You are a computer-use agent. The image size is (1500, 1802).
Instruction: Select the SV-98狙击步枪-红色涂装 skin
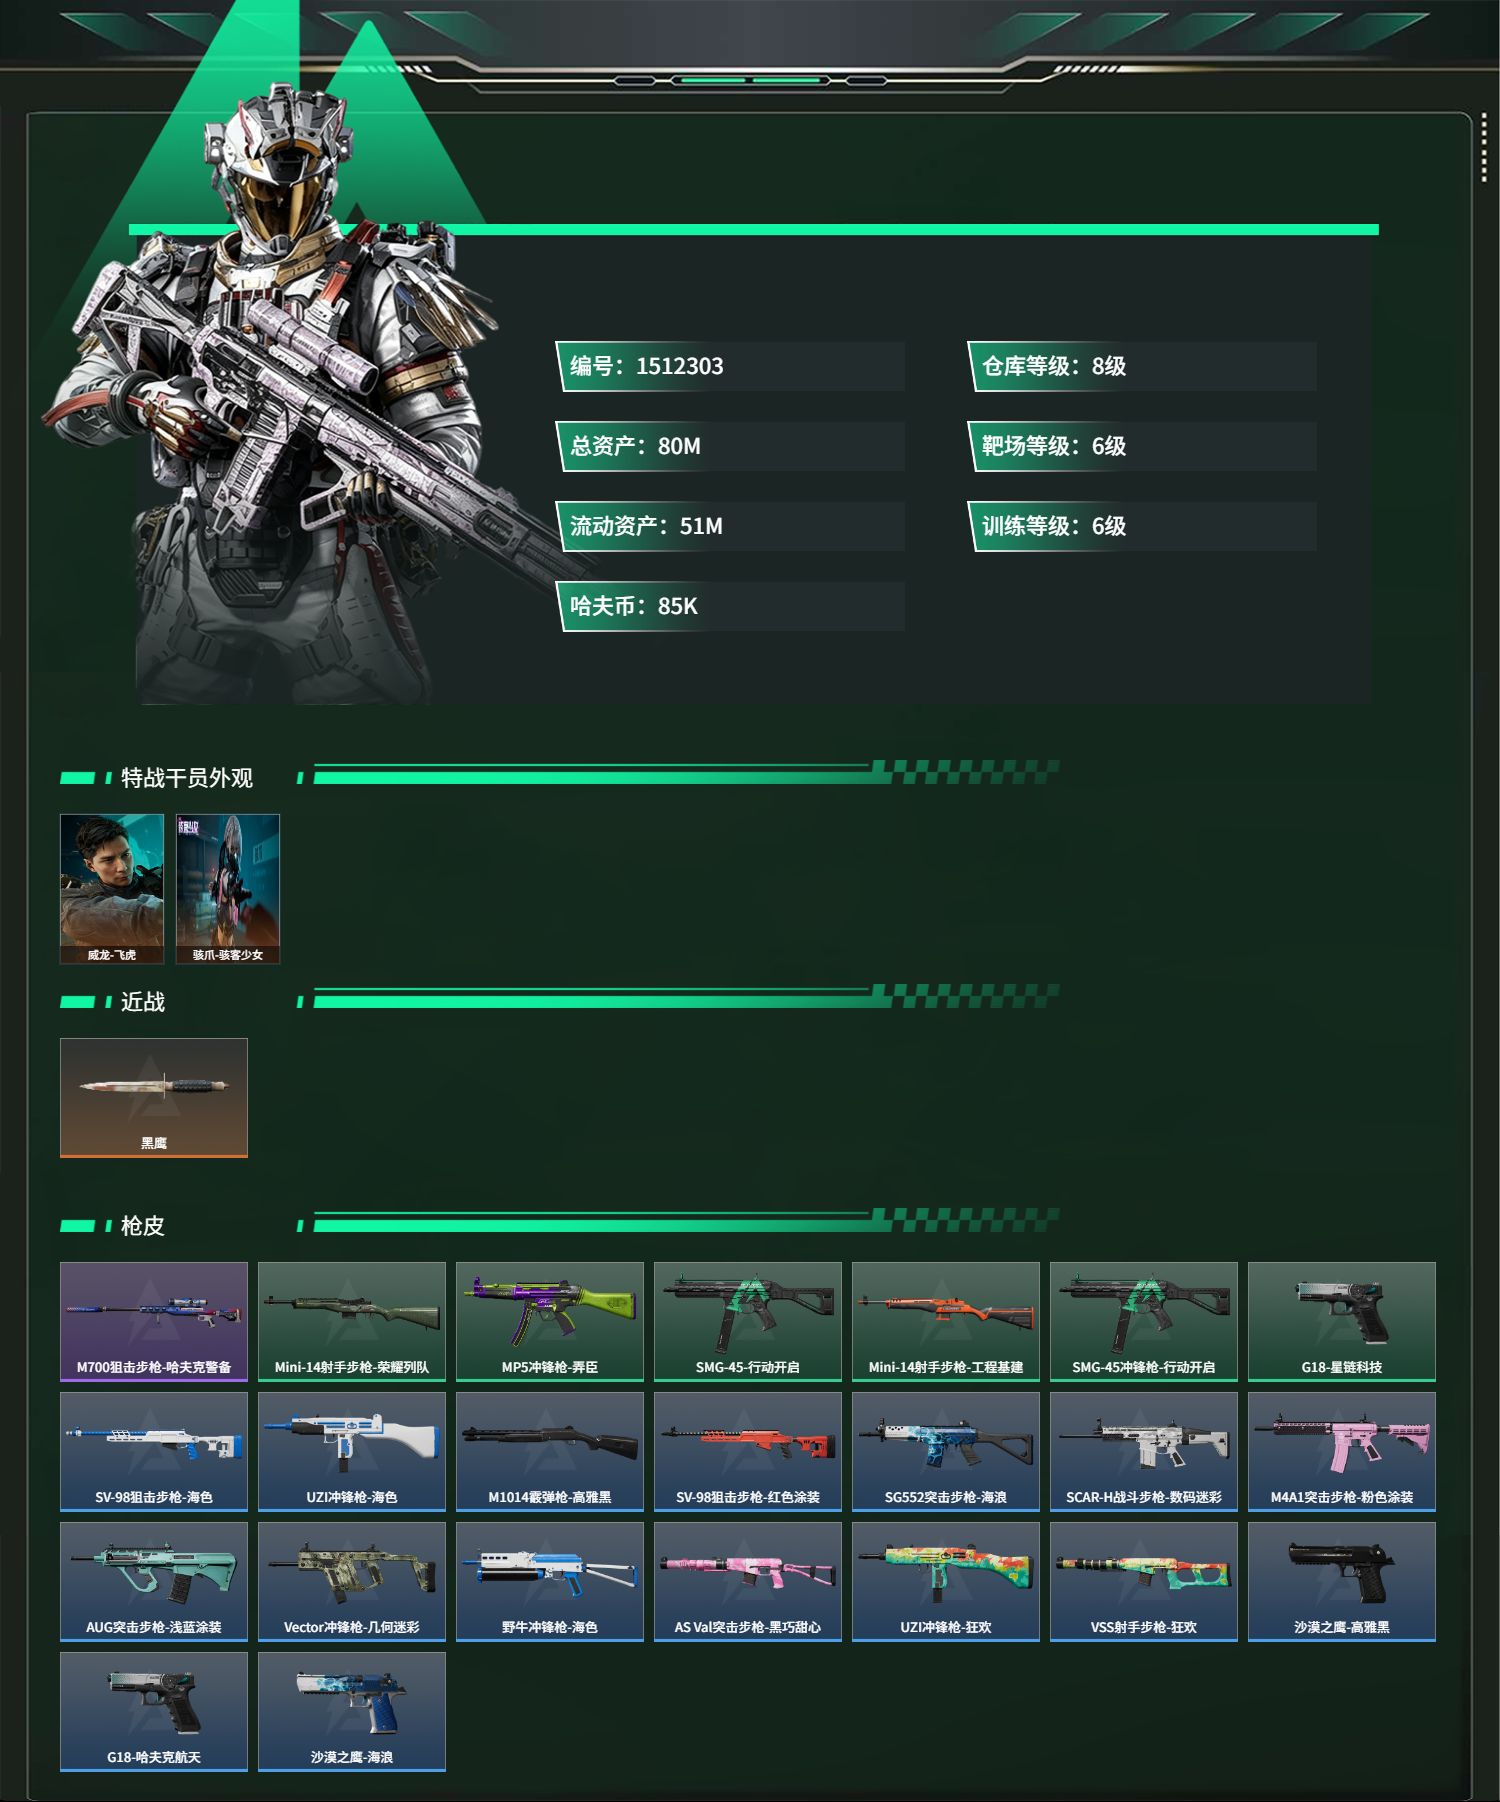[748, 1451]
